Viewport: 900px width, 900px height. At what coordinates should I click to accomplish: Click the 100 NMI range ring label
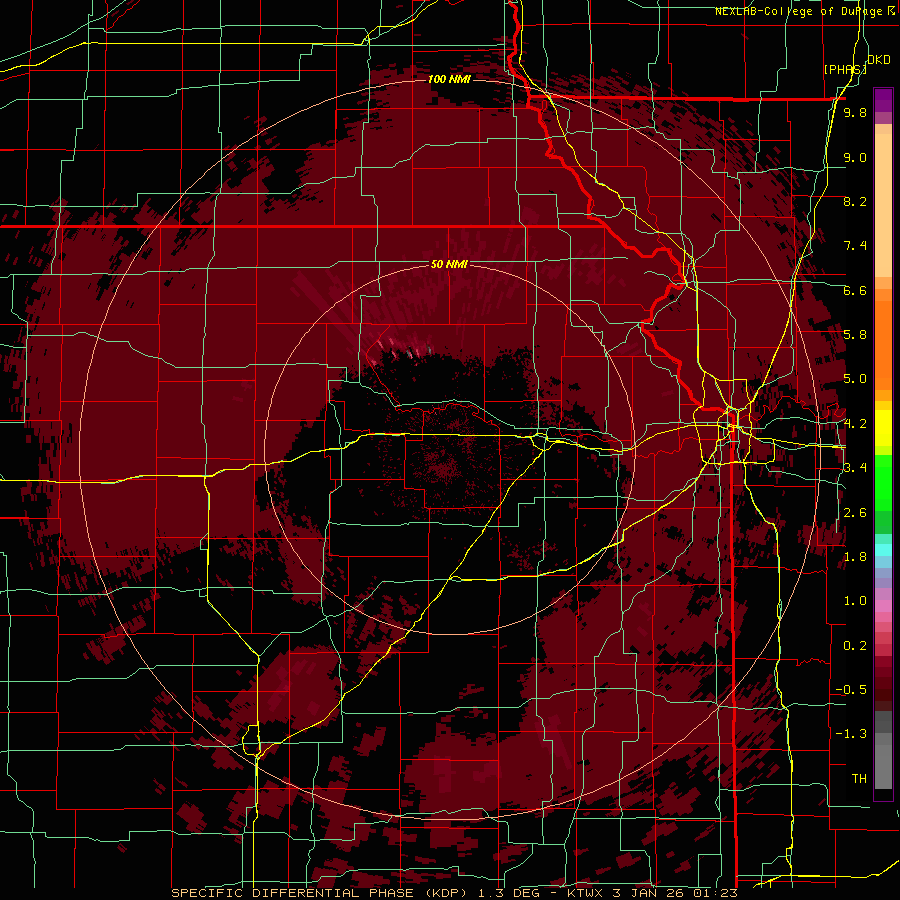tap(449, 79)
